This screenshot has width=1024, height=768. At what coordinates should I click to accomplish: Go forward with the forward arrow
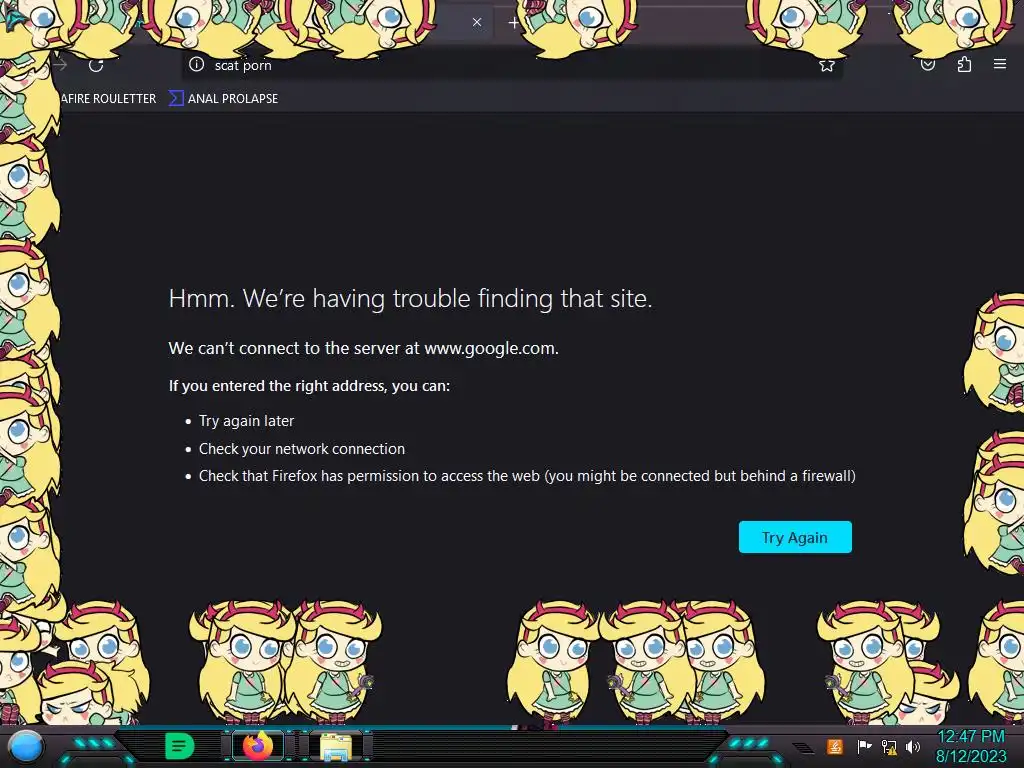point(61,65)
